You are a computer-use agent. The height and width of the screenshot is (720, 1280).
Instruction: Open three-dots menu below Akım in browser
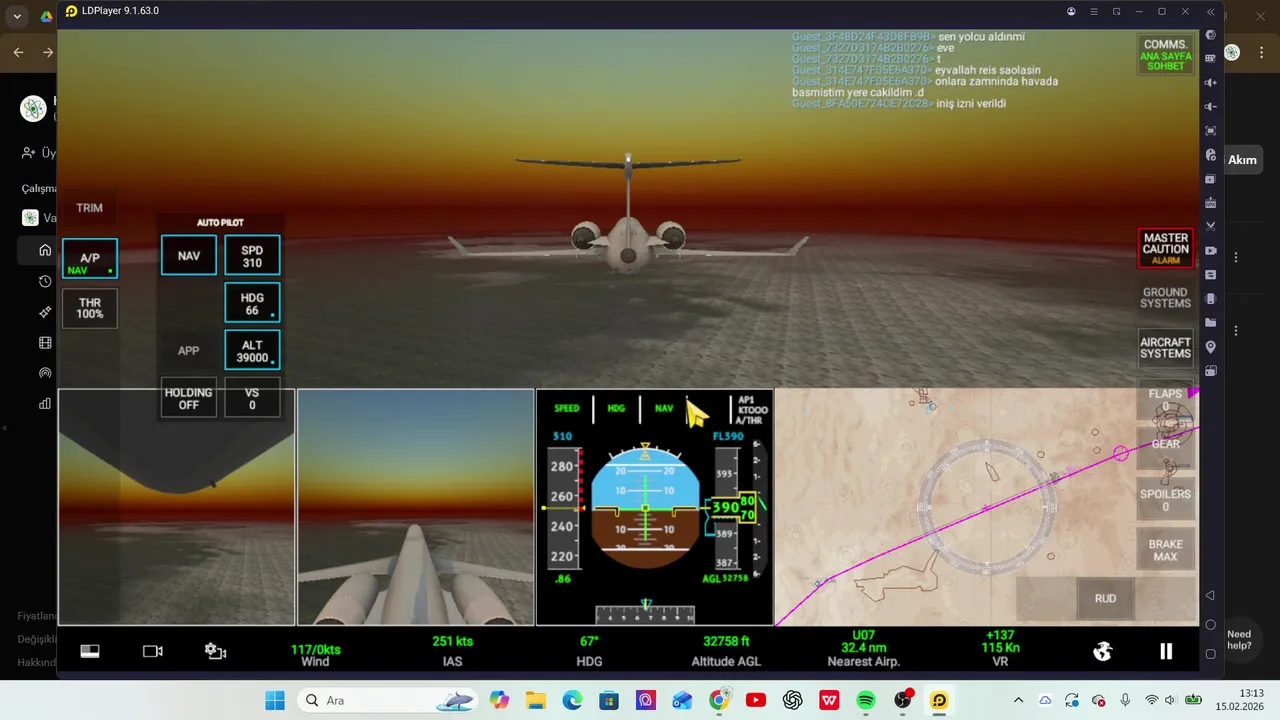[1236, 257]
